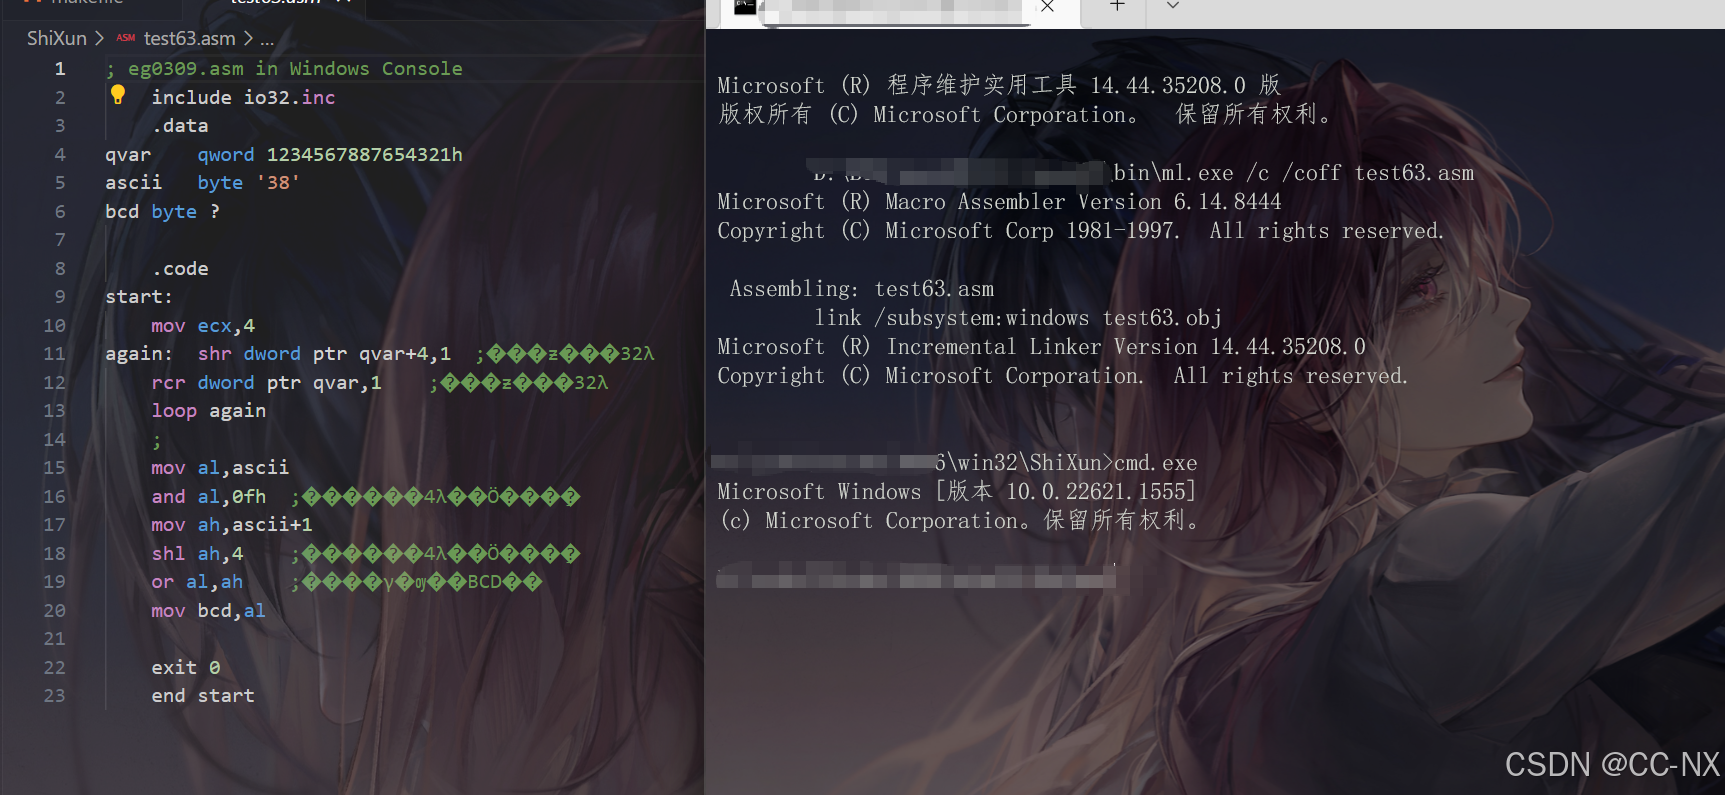Screen dimensions: 1725x795
Task: Open the breadcrumb ellipsis symbol list
Action: (x=267, y=39)
